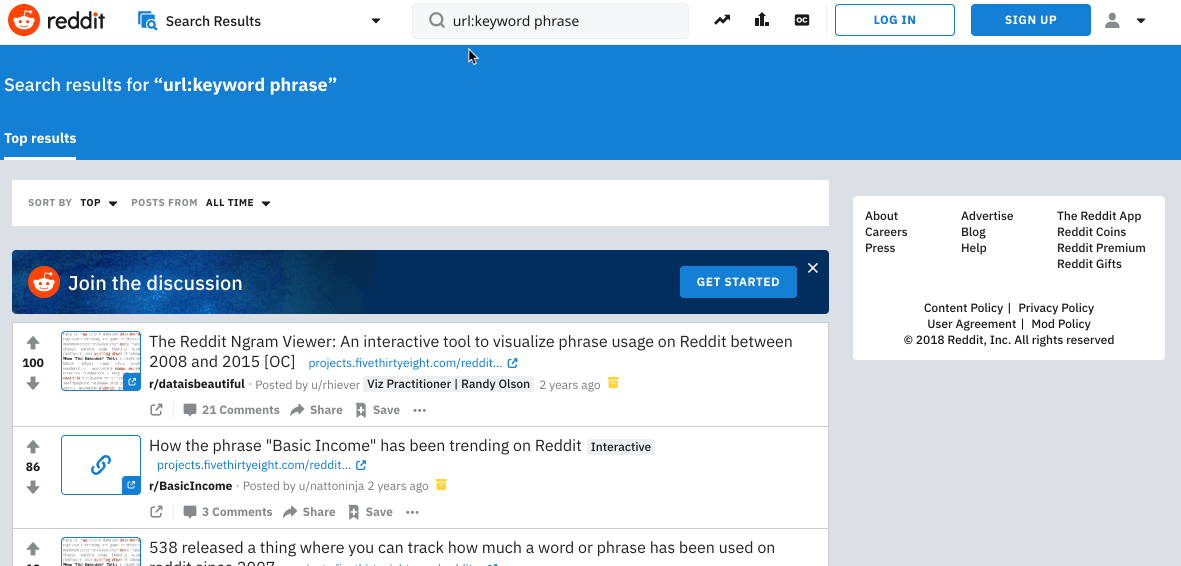Viewport: 1181px width, 566px height.
Task: Click expand link icon on the Ngram Viewer post
Action: click(x=156, y=410)
